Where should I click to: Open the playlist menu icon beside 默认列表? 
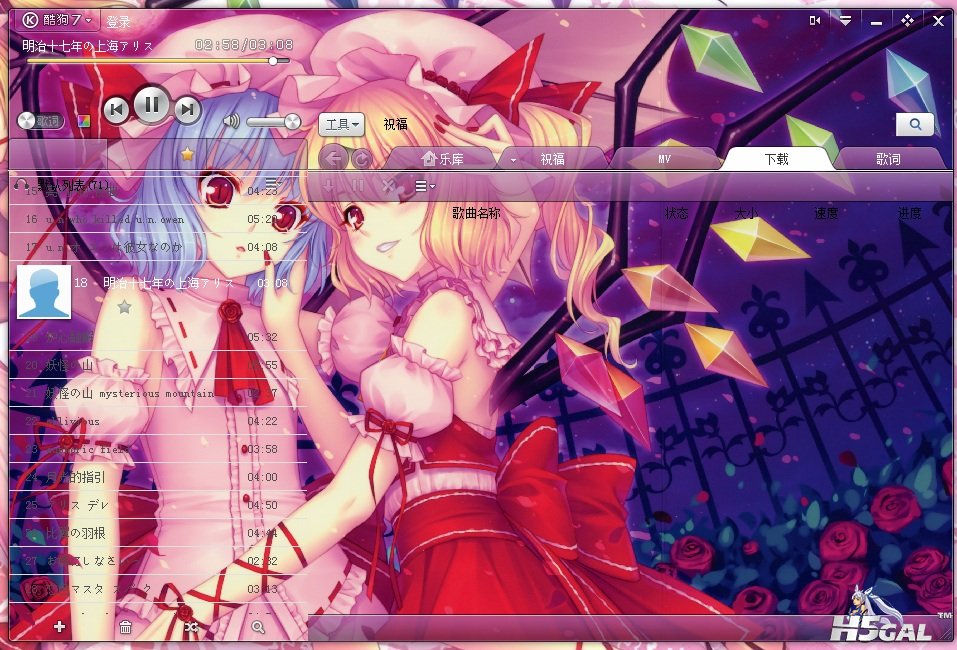point(273,182)
